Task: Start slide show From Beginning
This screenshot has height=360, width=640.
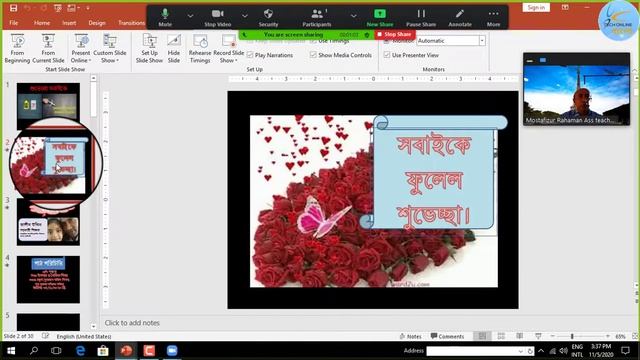Action: point(17,48)
